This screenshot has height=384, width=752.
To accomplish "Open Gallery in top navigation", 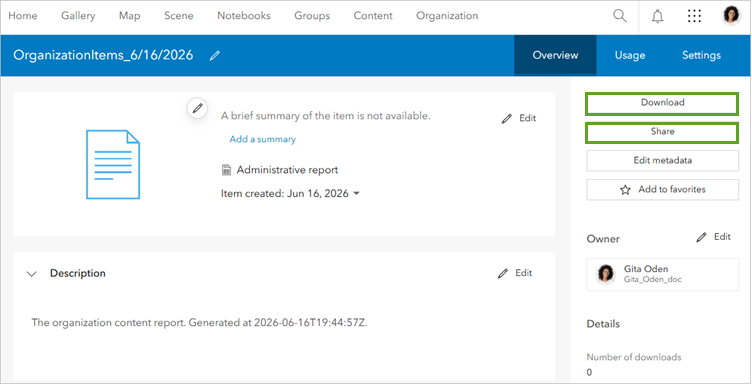I will tap(78, 15).
